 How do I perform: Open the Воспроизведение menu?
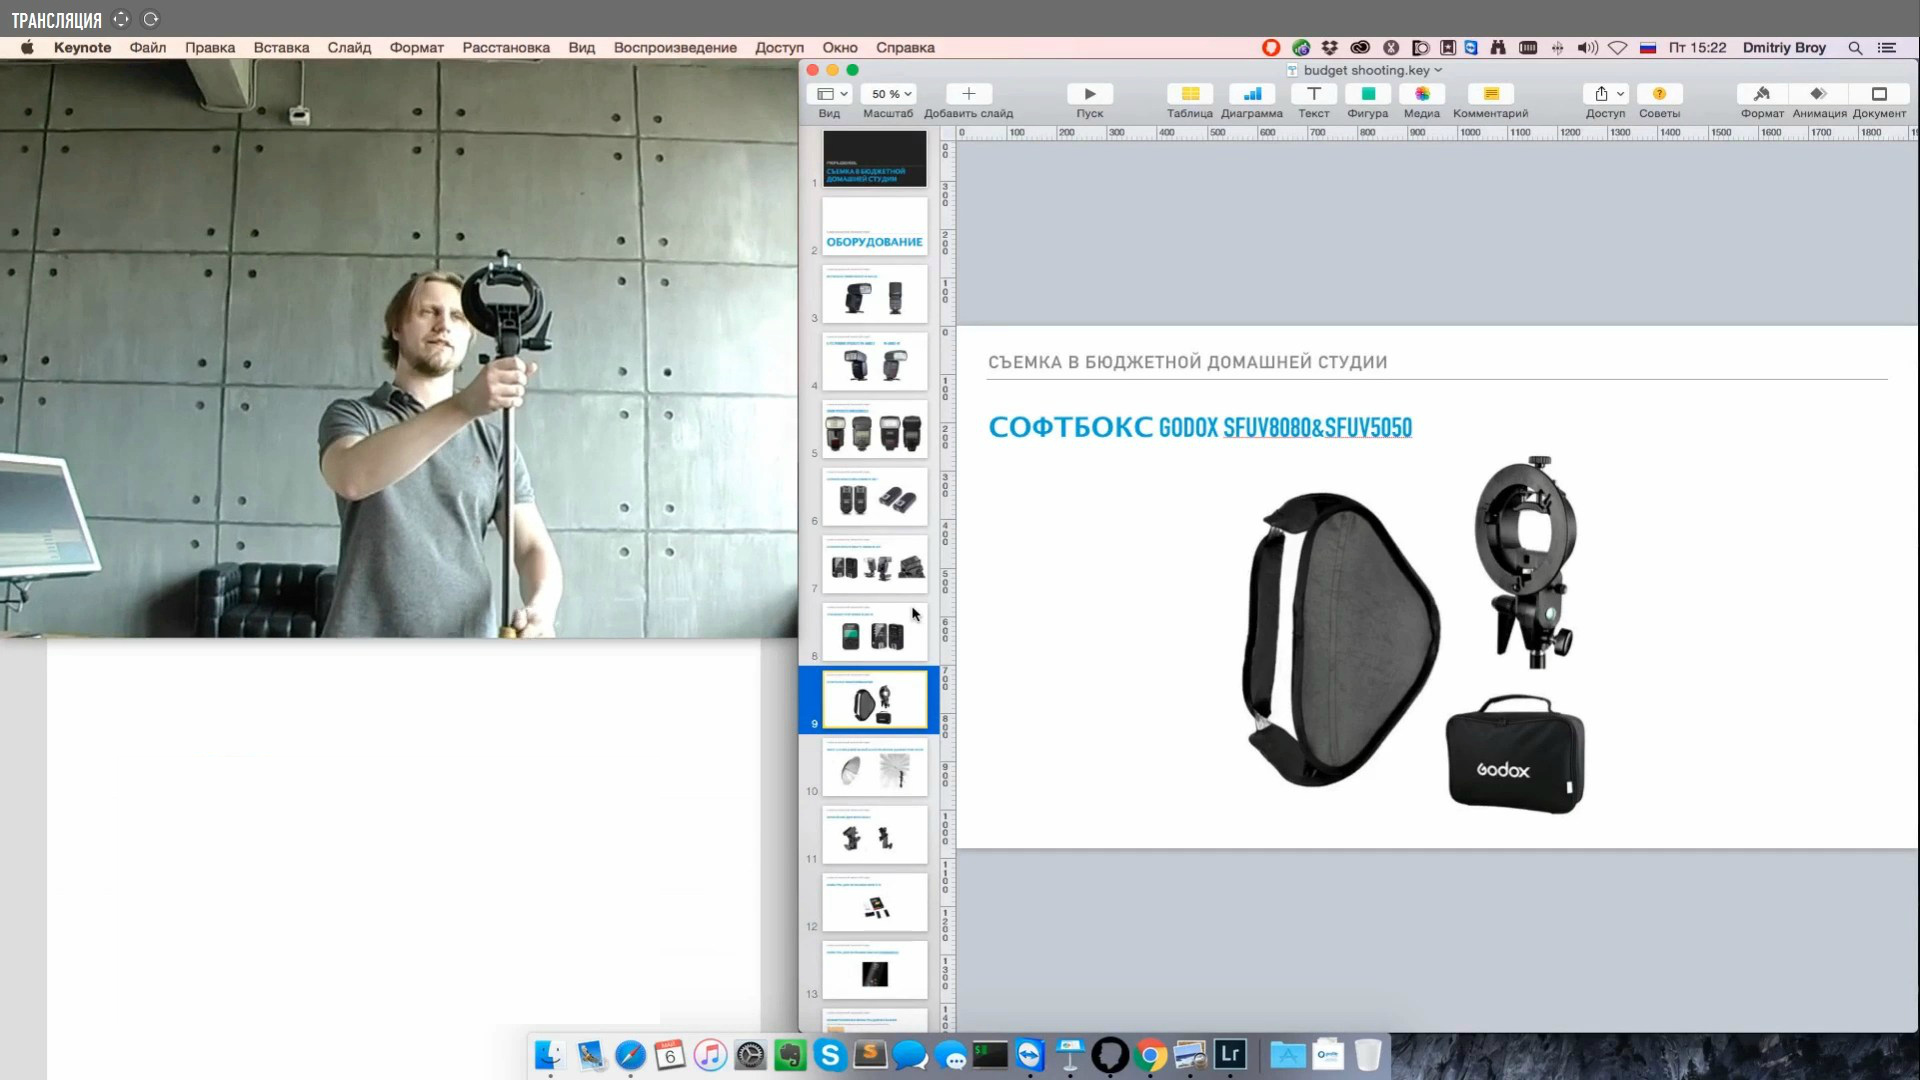675,47
